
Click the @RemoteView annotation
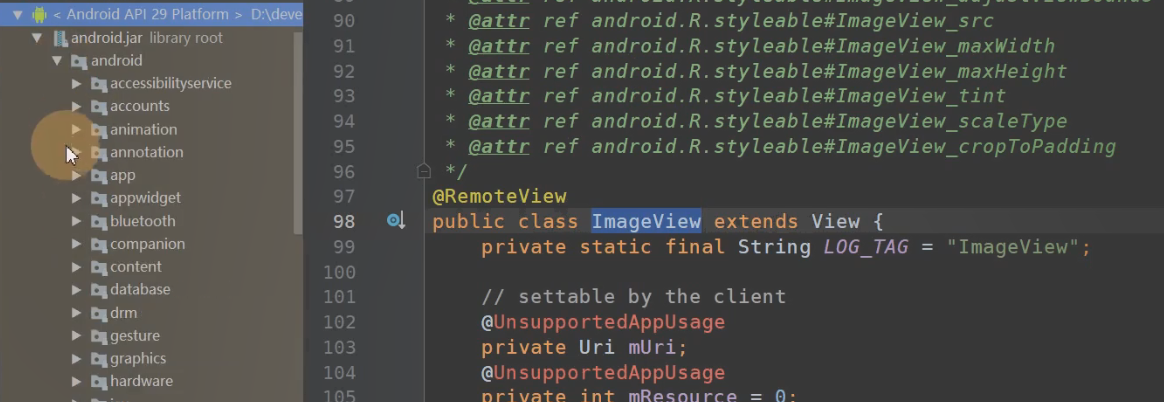tap(499, 197)
